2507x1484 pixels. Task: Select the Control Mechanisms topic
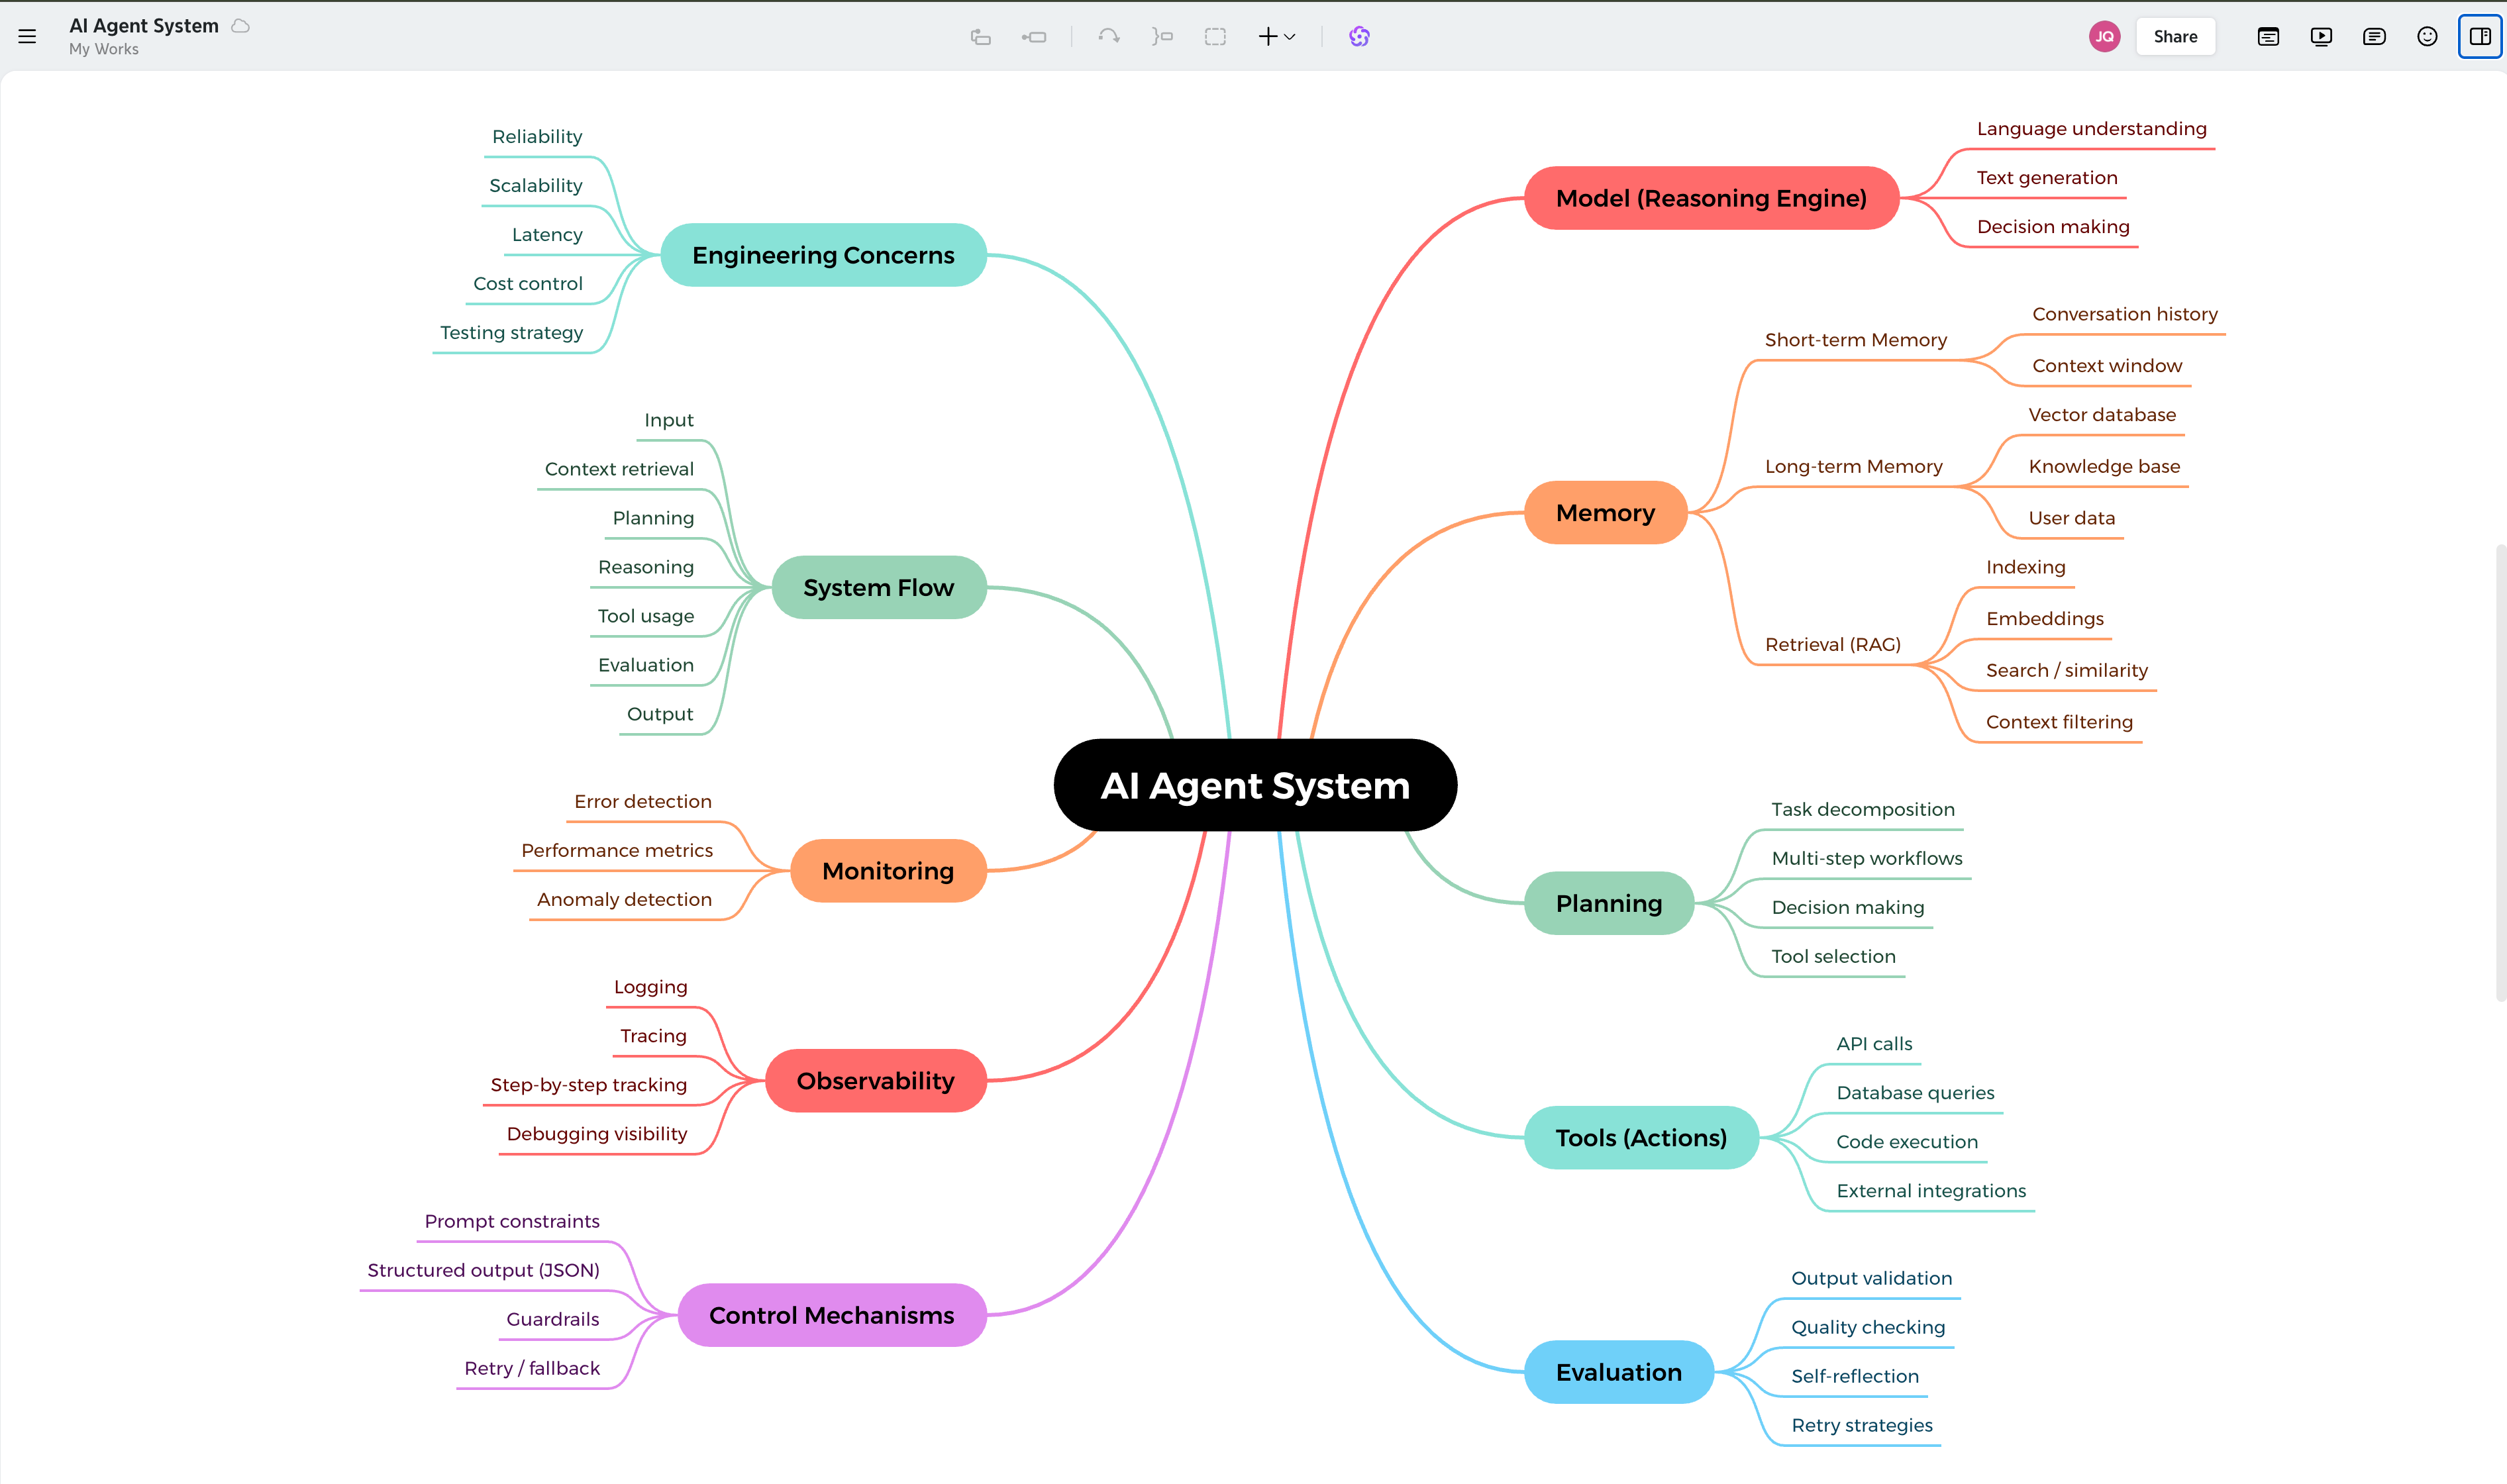pos(832,1315)
